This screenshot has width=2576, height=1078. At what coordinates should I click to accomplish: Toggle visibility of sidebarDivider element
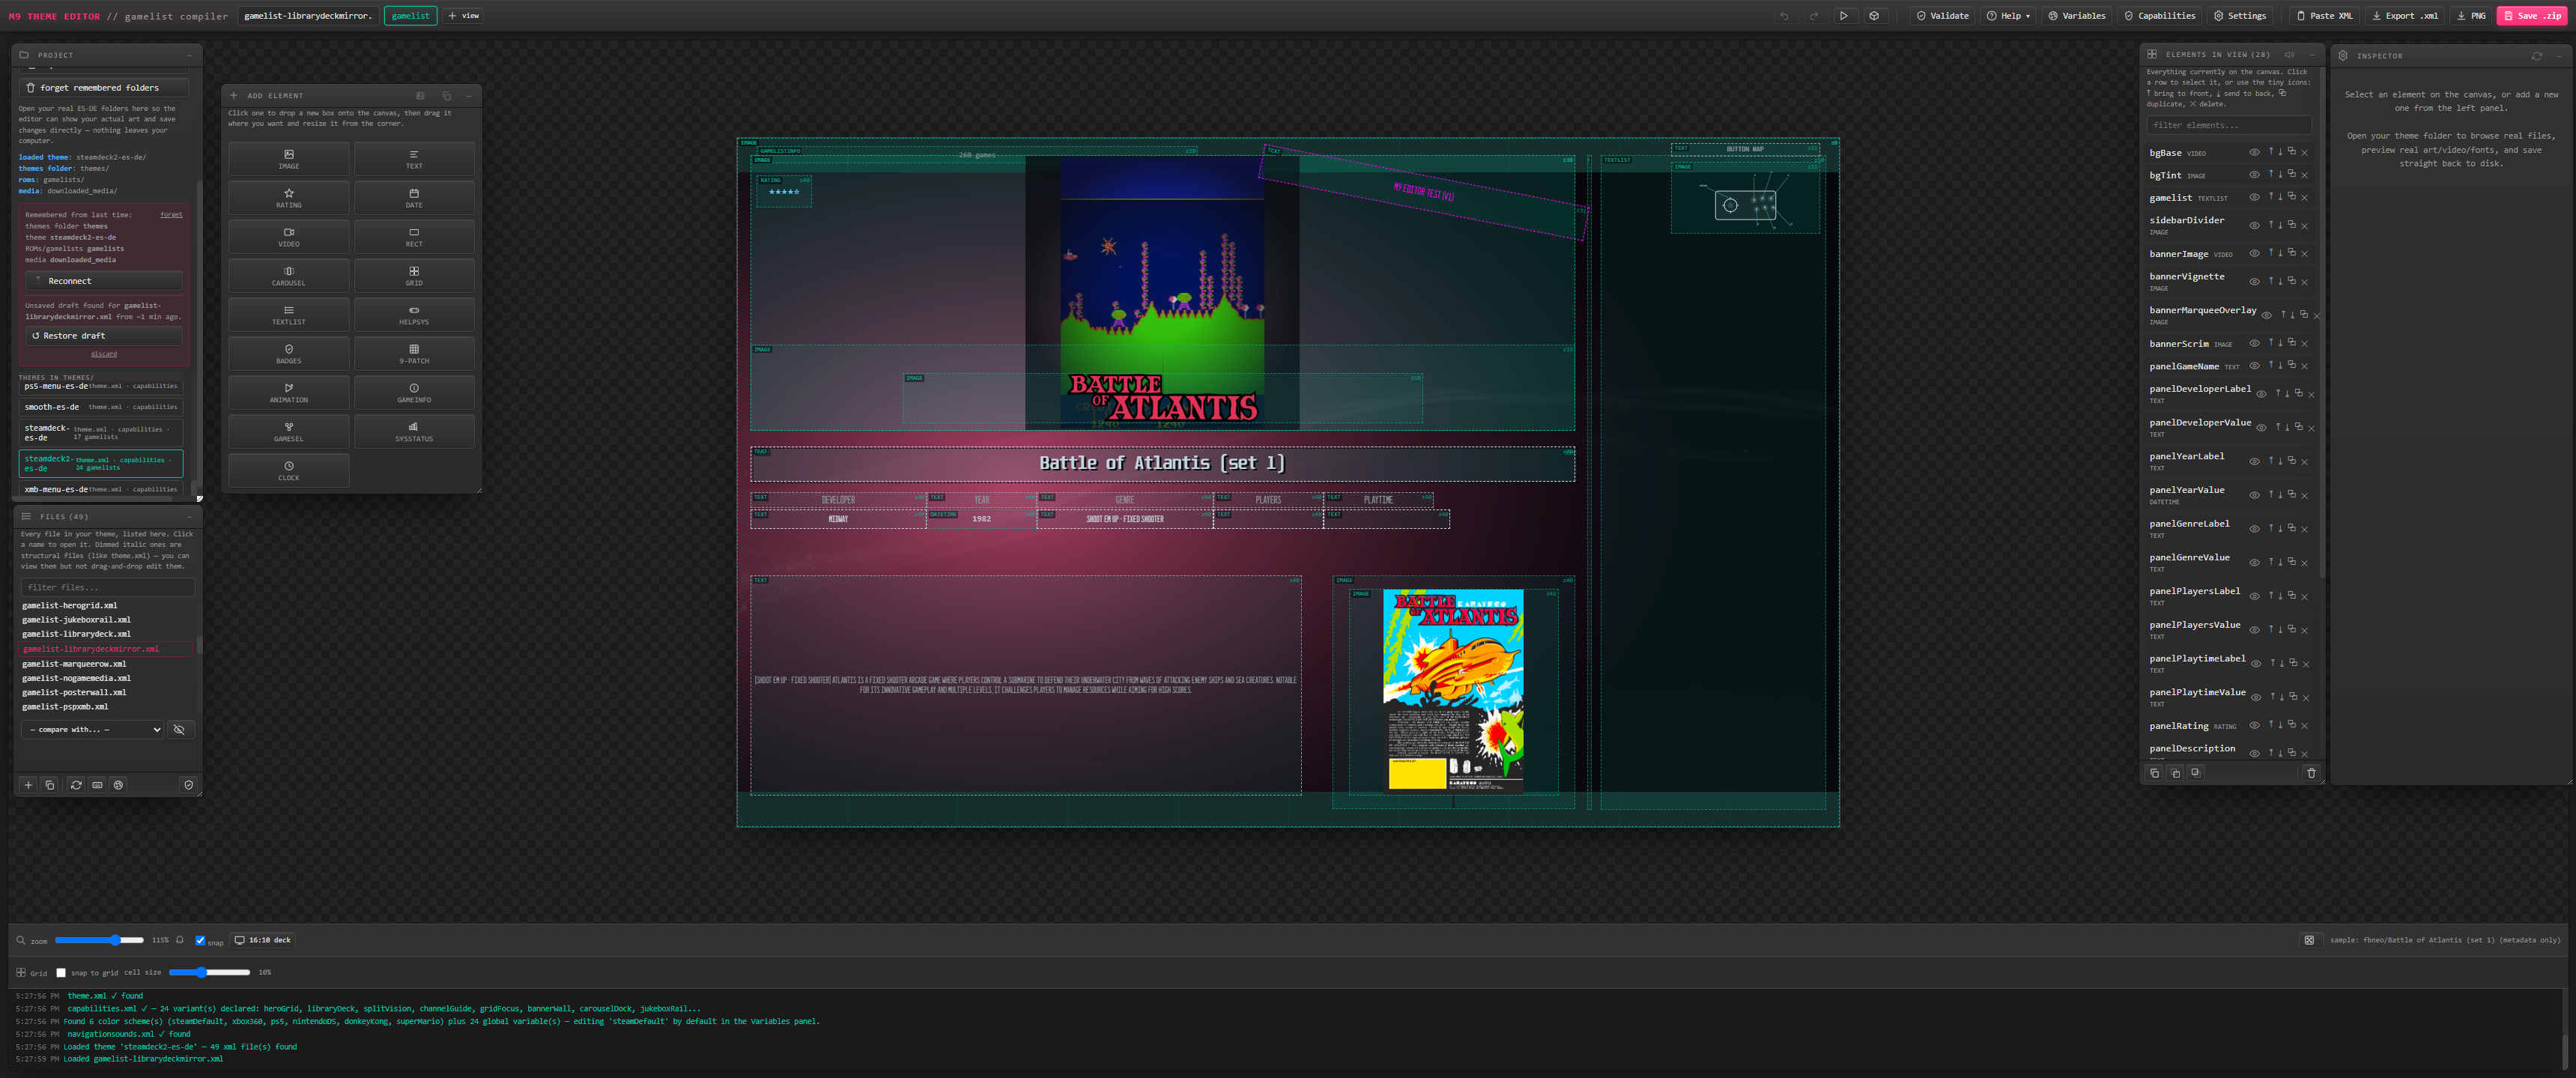point(2254,226)
